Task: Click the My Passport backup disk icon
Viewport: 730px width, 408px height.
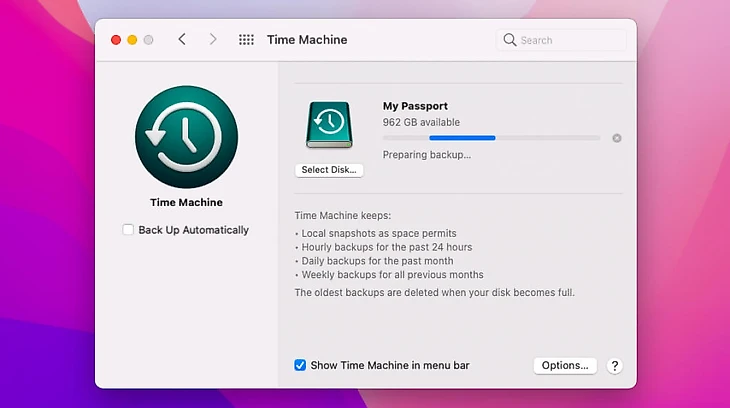Action: [329, 126]
